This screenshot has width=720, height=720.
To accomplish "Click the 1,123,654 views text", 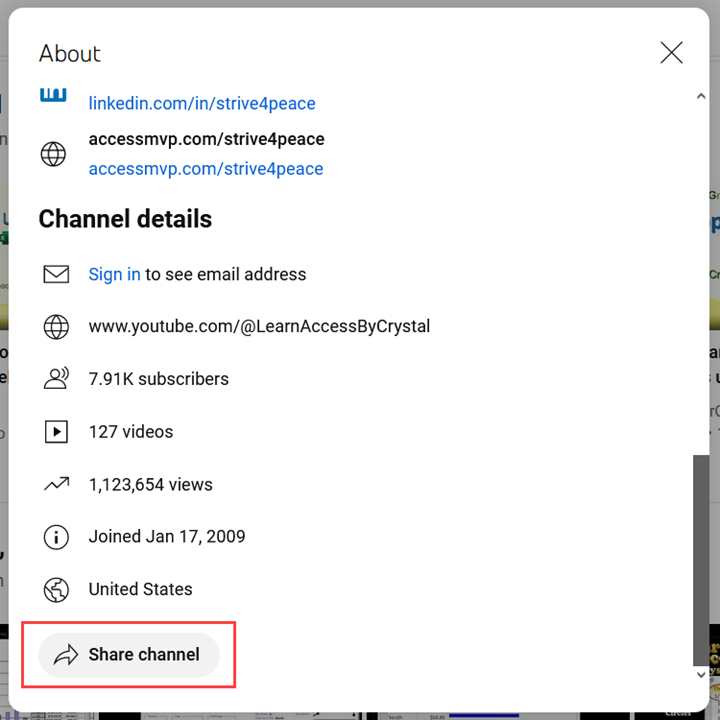I will (x=151, y=485).
